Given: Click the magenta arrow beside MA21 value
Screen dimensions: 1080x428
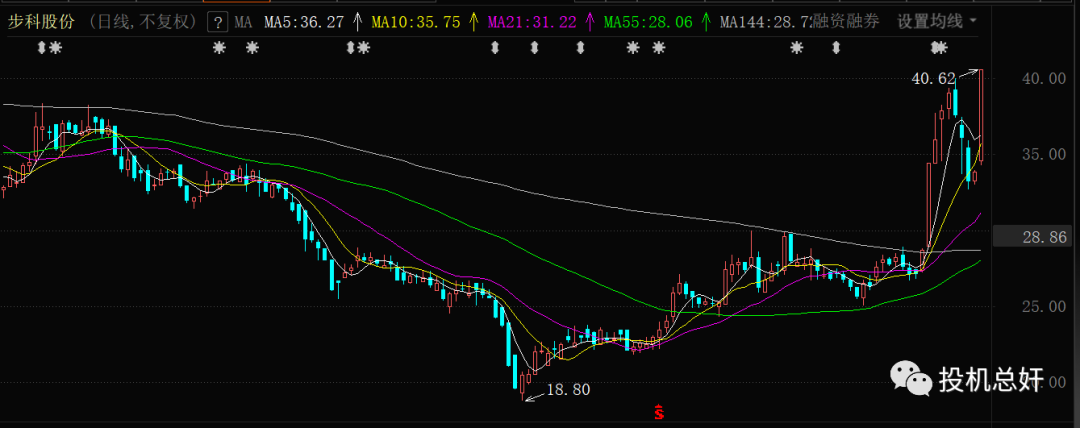Looking at the screenshot, I should point(590,21).
